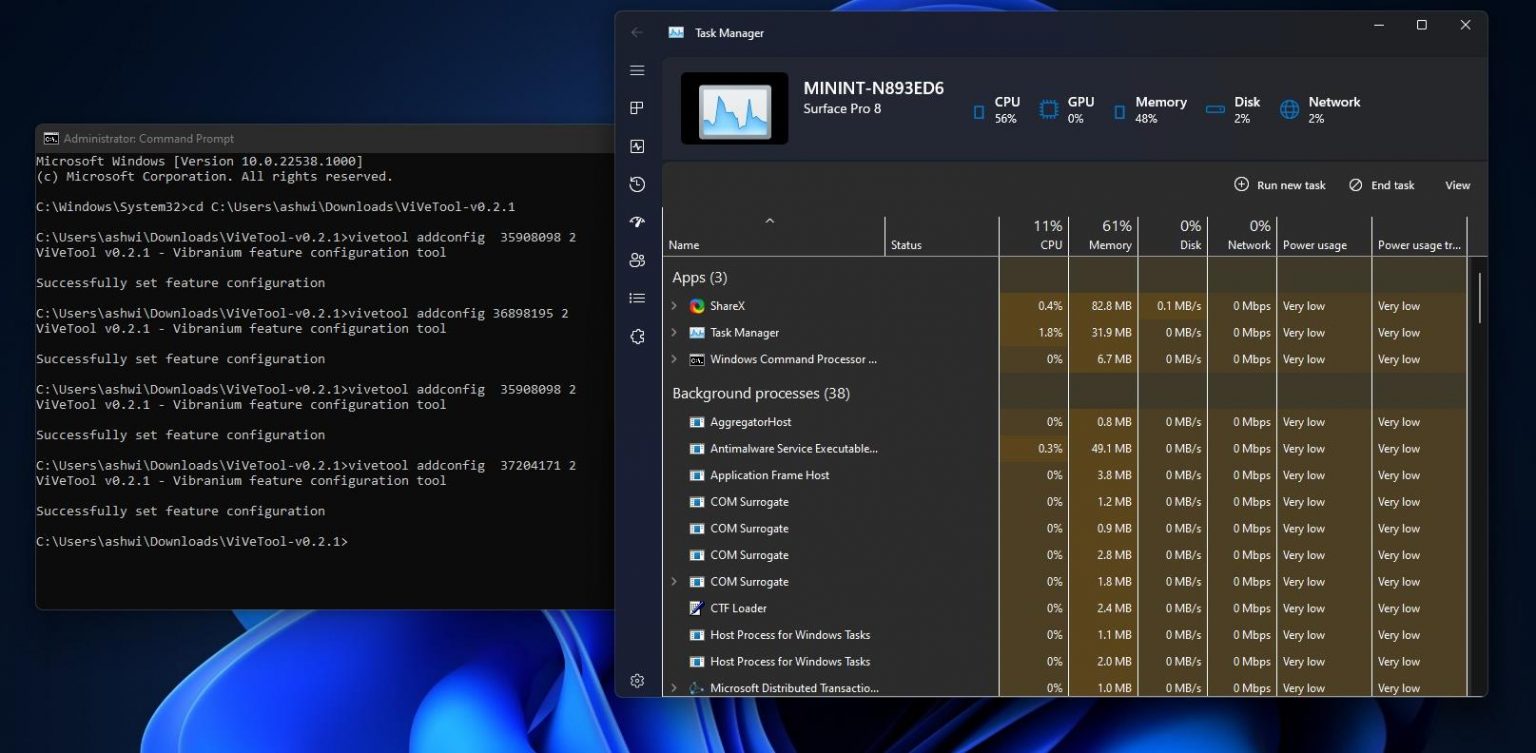The width and height of the screenshot is (1536, 753).
Task: Click the GPU summary icon
Action: [1047, 108]
